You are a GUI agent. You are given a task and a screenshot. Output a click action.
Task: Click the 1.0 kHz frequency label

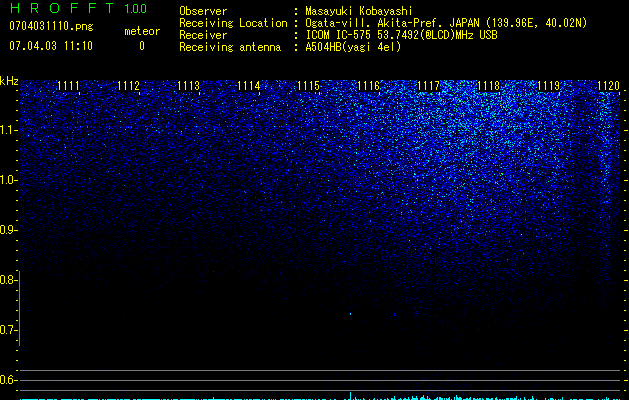tap(8, 180)
